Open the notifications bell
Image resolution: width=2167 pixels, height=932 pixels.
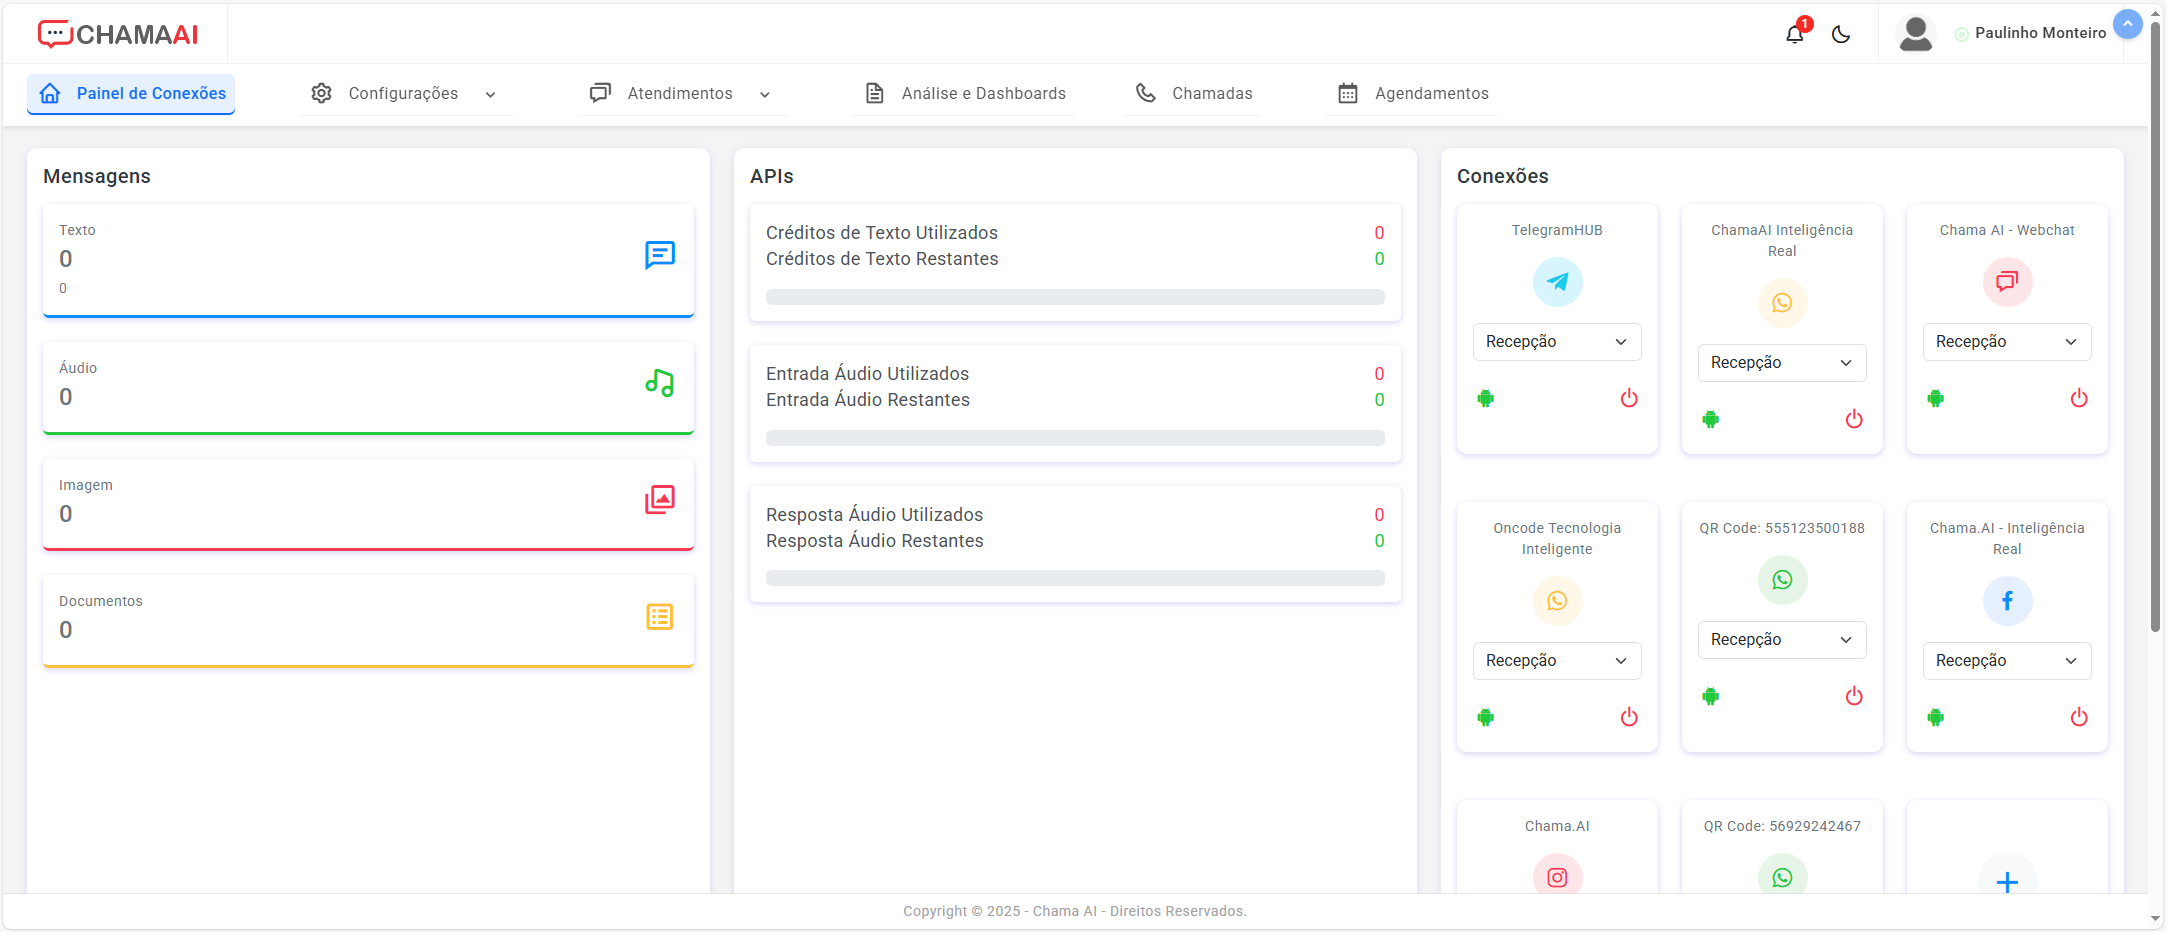click(1795, 34)
